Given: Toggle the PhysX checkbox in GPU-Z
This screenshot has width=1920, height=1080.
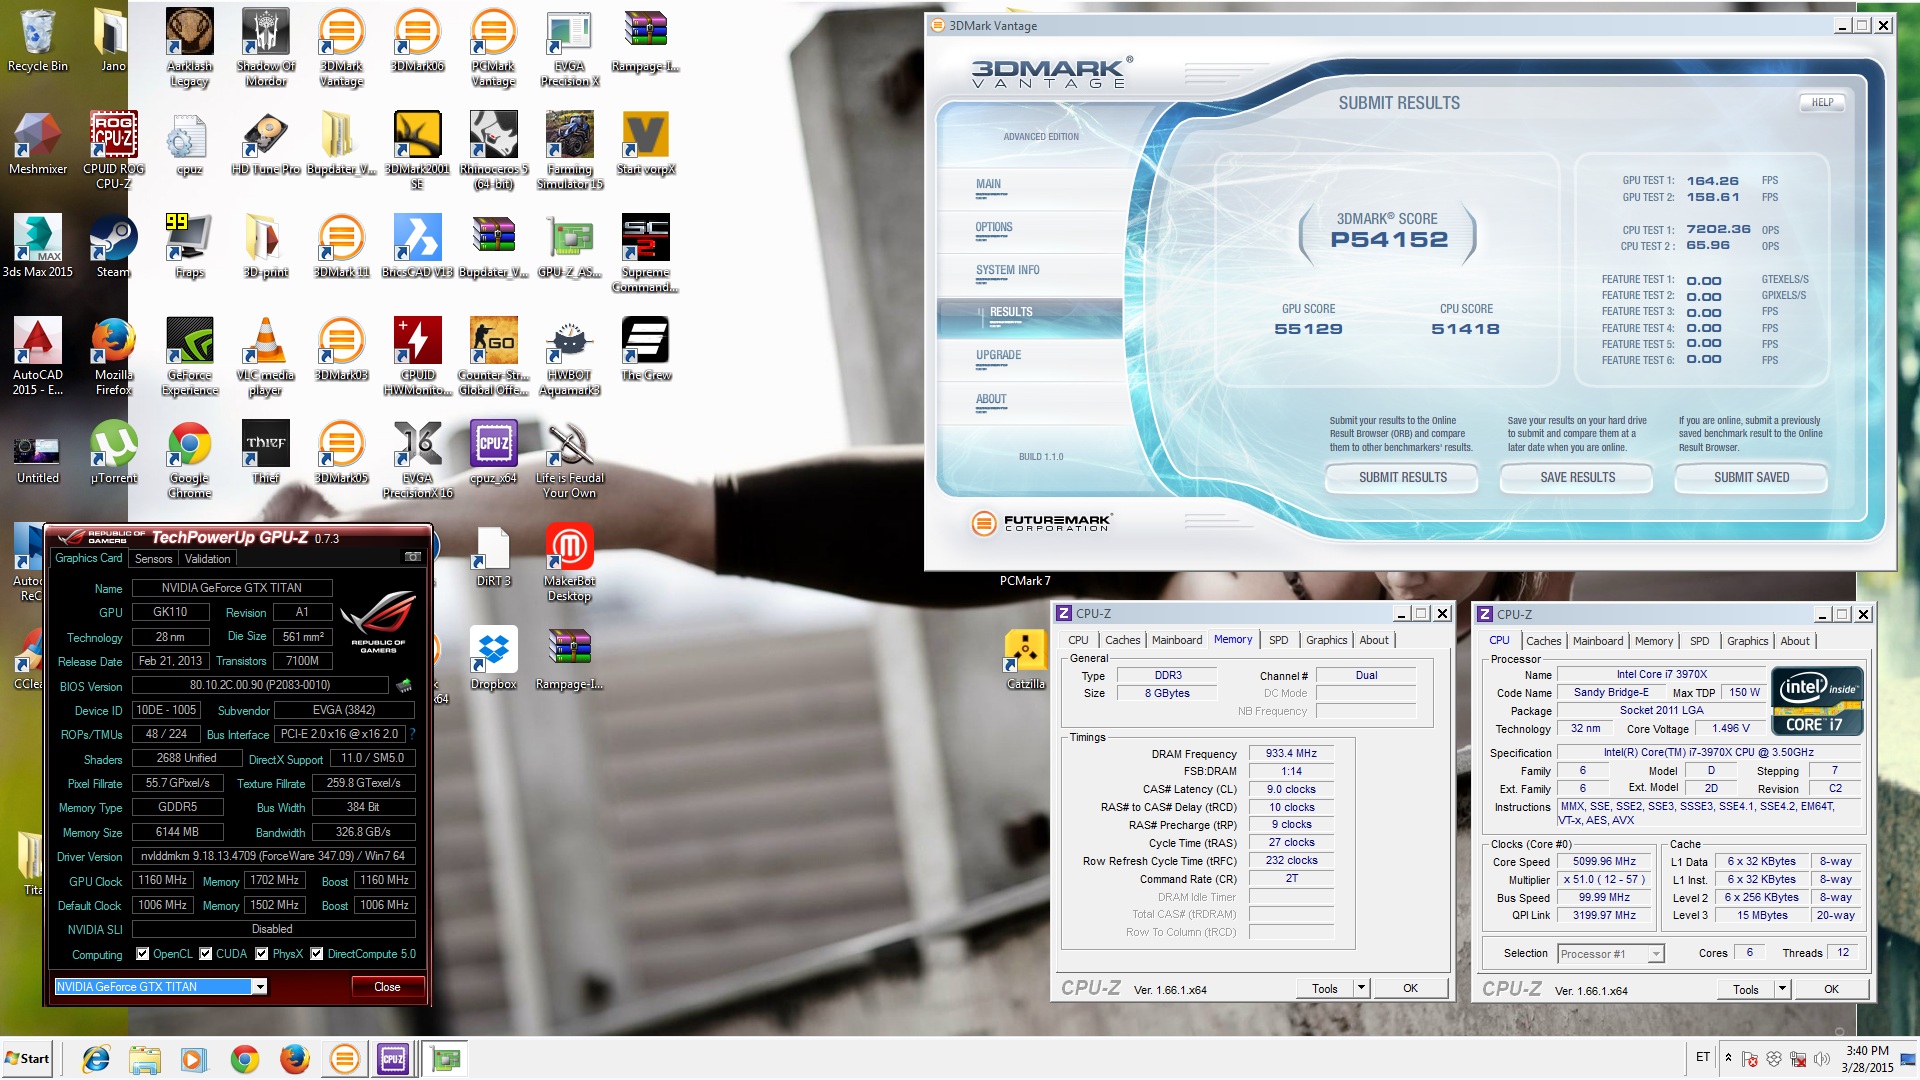Looking at the screenshot, I should tap(262, 954).
